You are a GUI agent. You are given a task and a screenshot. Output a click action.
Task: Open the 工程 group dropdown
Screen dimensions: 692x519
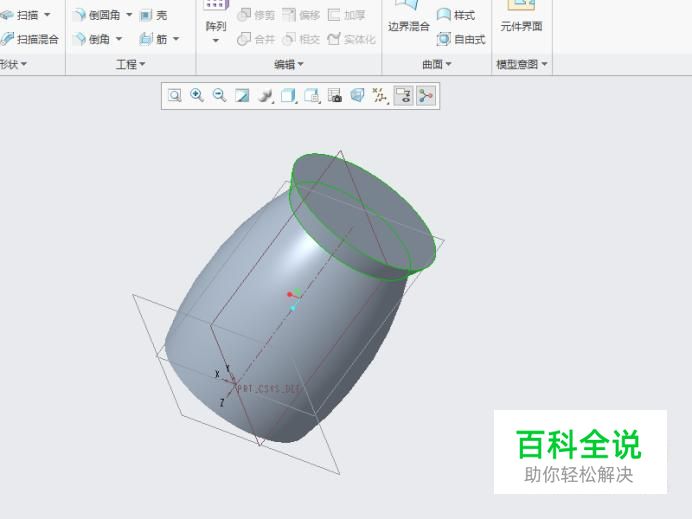[x=131, y=64]
